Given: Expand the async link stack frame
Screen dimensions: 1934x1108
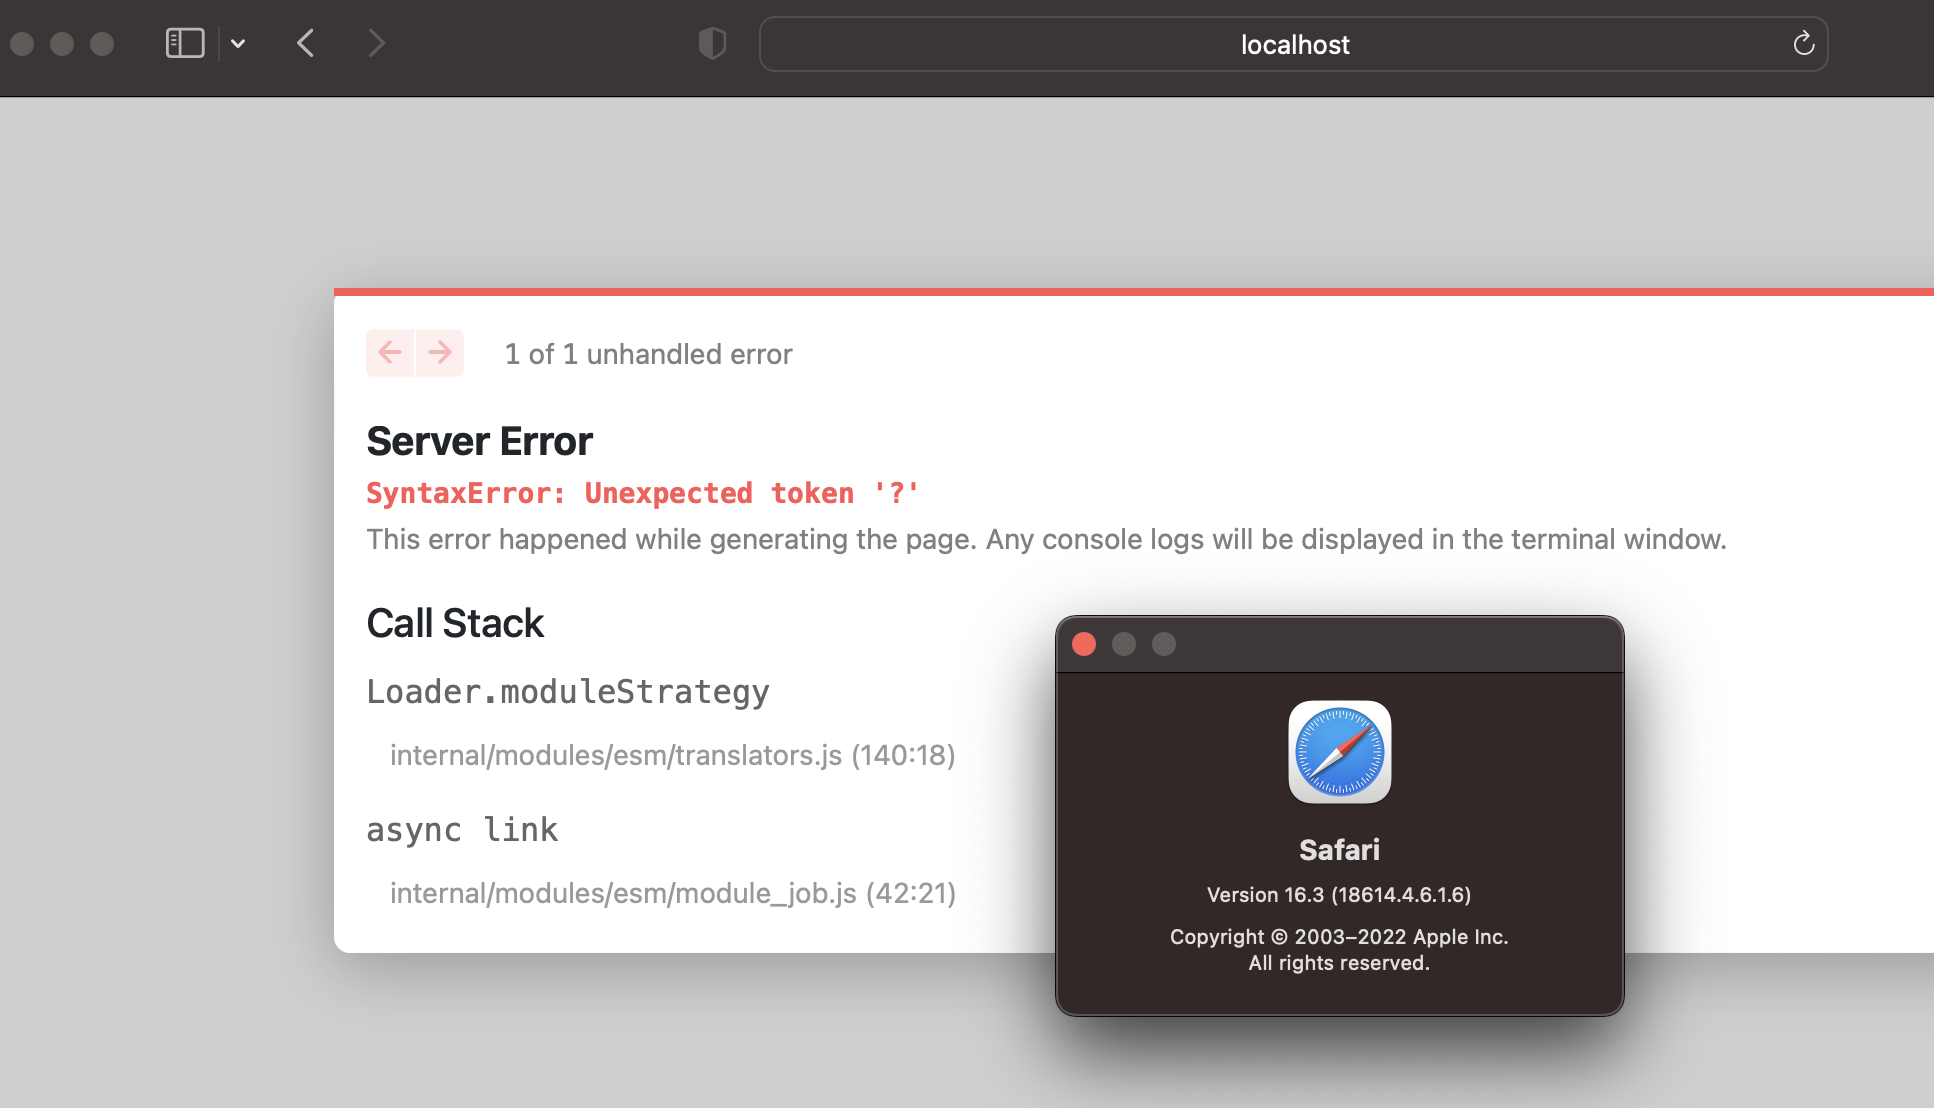Looking at the screenshot, I should tap(462, 829).
